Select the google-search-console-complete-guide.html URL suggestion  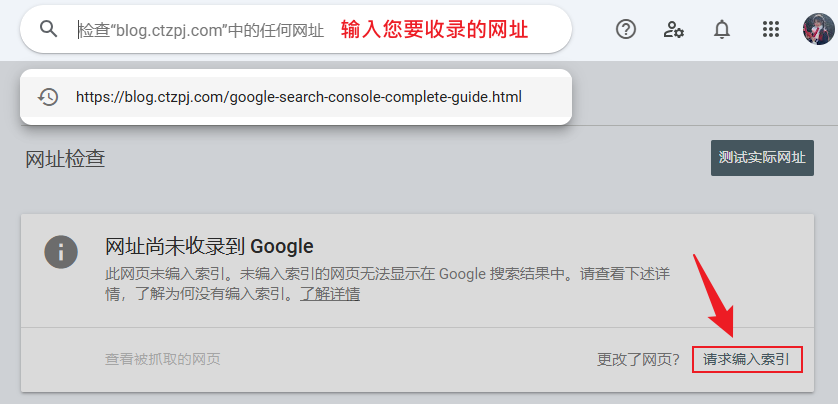click(298, 97)
